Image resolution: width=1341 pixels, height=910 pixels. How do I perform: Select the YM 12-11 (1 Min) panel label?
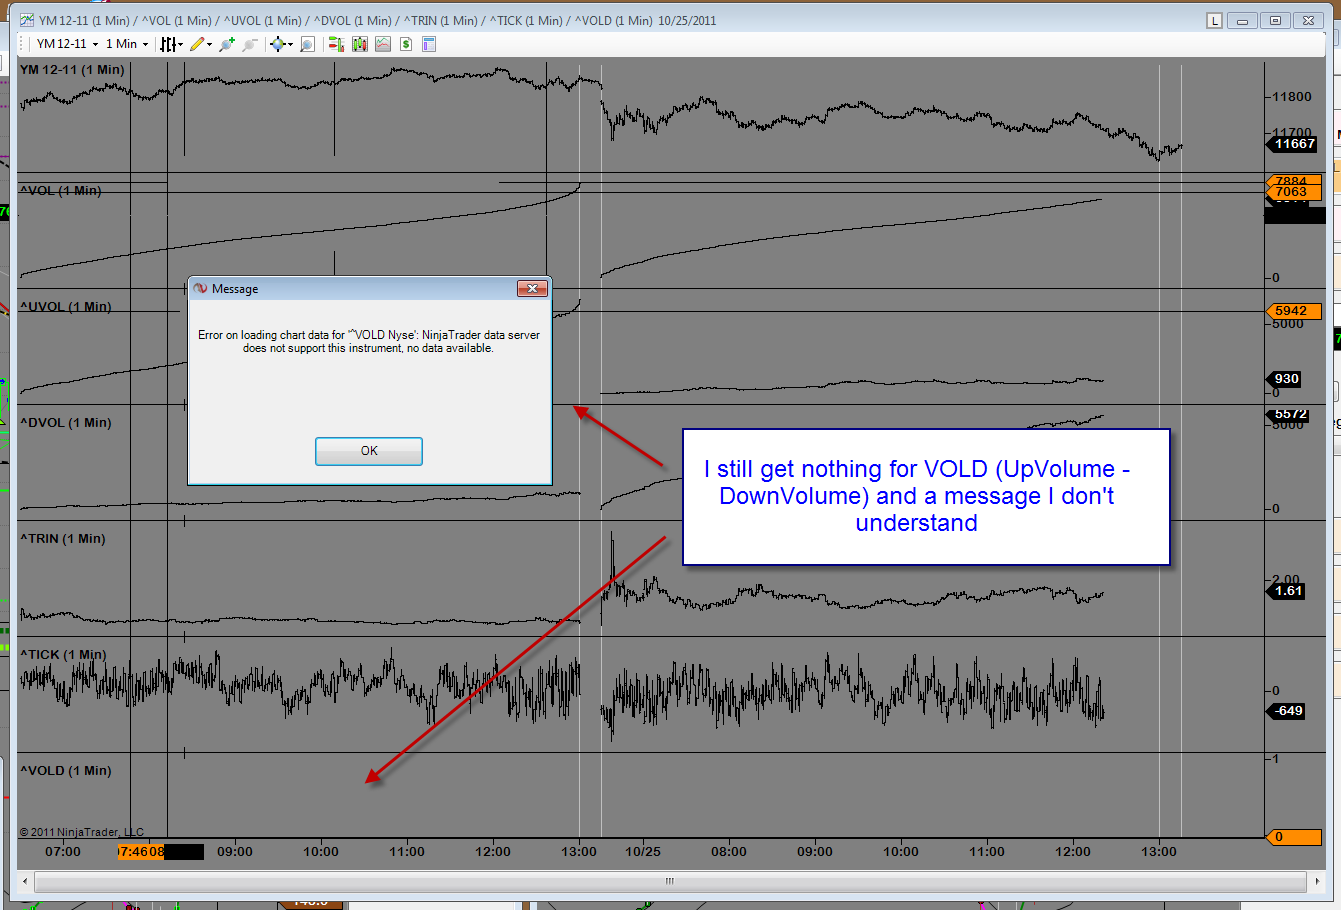pos(72,70)
